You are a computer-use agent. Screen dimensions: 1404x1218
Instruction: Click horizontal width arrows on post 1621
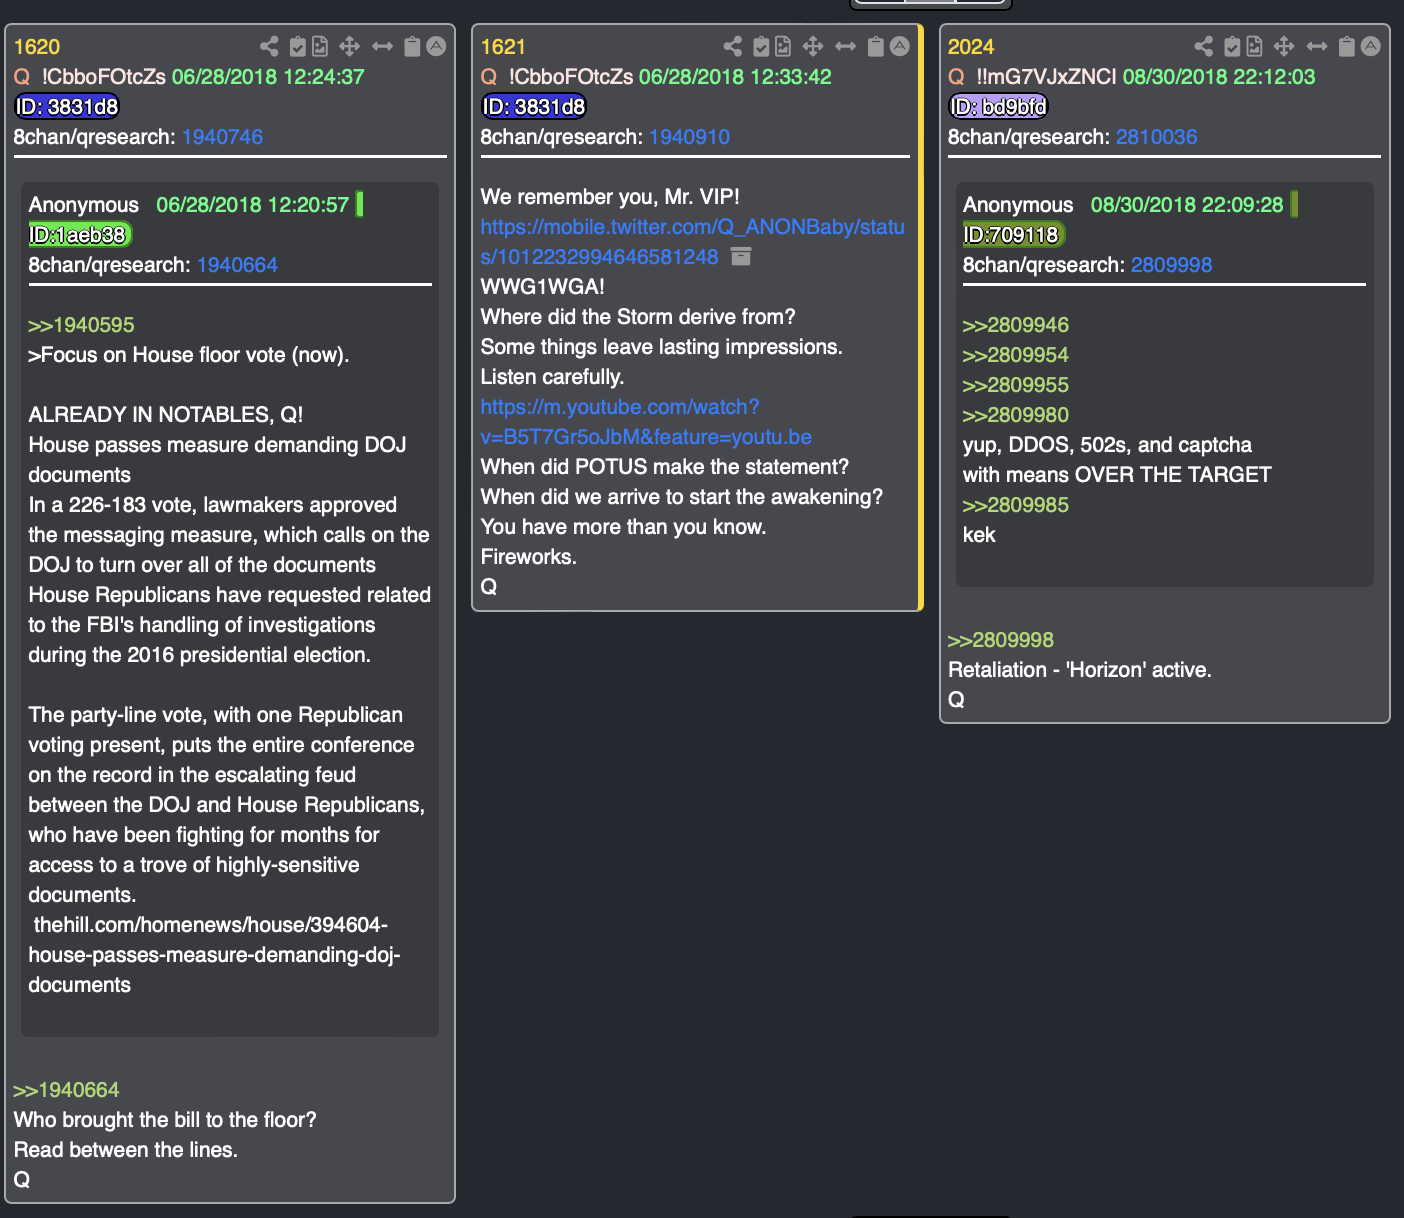846,46
